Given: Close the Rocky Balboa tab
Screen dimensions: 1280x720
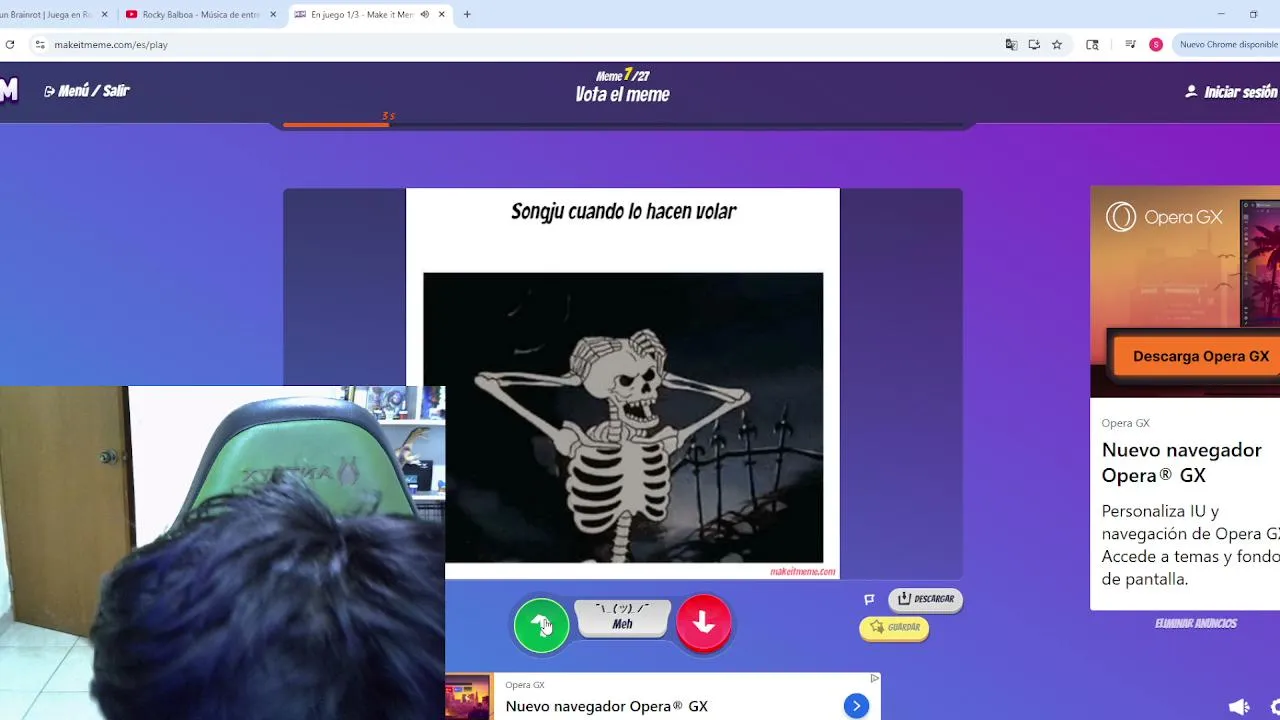Looking at the screenshot, I should pyautogui.click(x=273, y=15).
